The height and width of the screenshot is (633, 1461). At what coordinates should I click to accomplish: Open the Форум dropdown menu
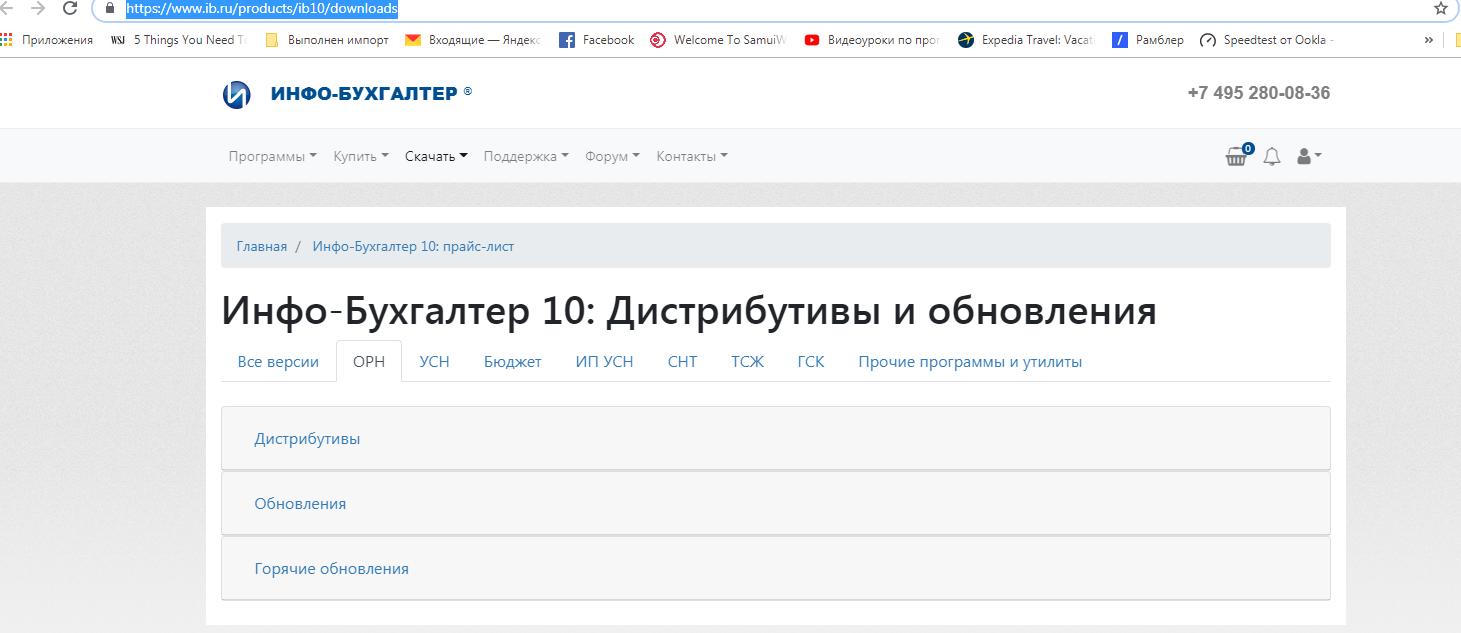tap(612, 156)
